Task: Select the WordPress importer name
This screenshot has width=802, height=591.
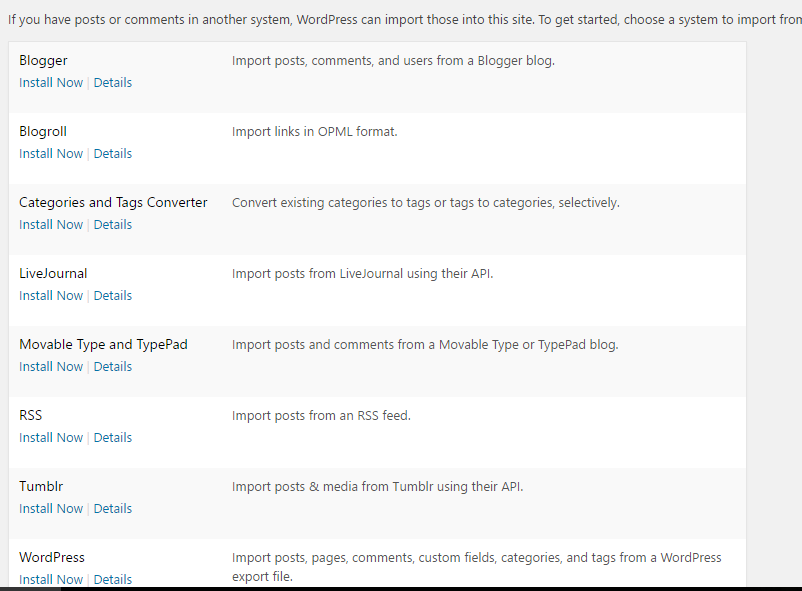Action: 52,558
